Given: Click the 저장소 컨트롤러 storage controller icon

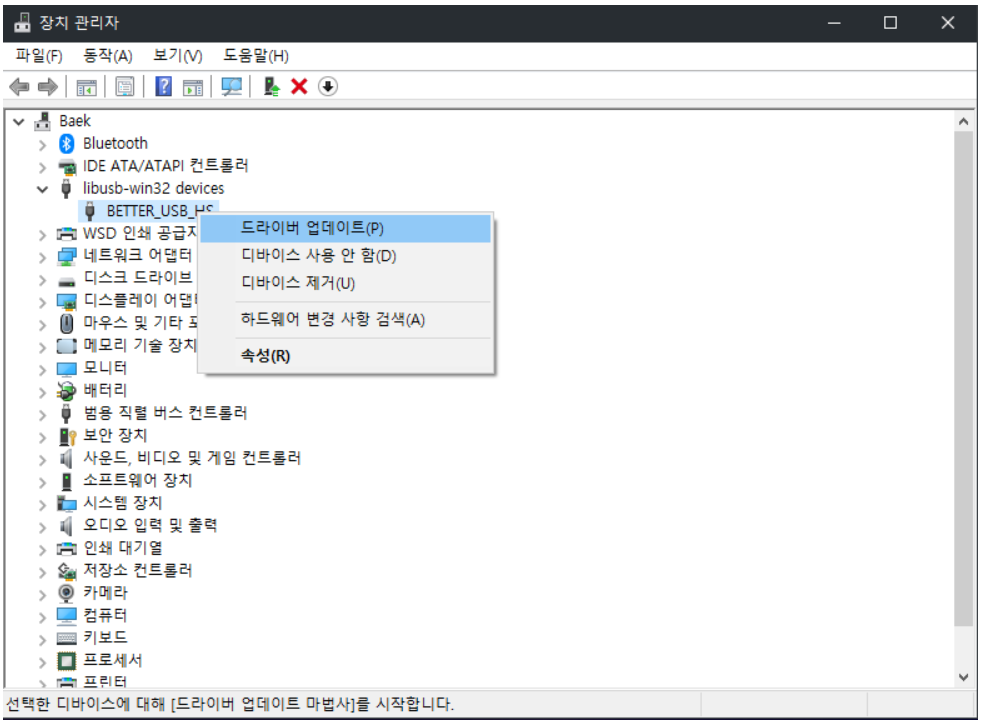Looking at the screenshot, I should (x=66, y=570).
